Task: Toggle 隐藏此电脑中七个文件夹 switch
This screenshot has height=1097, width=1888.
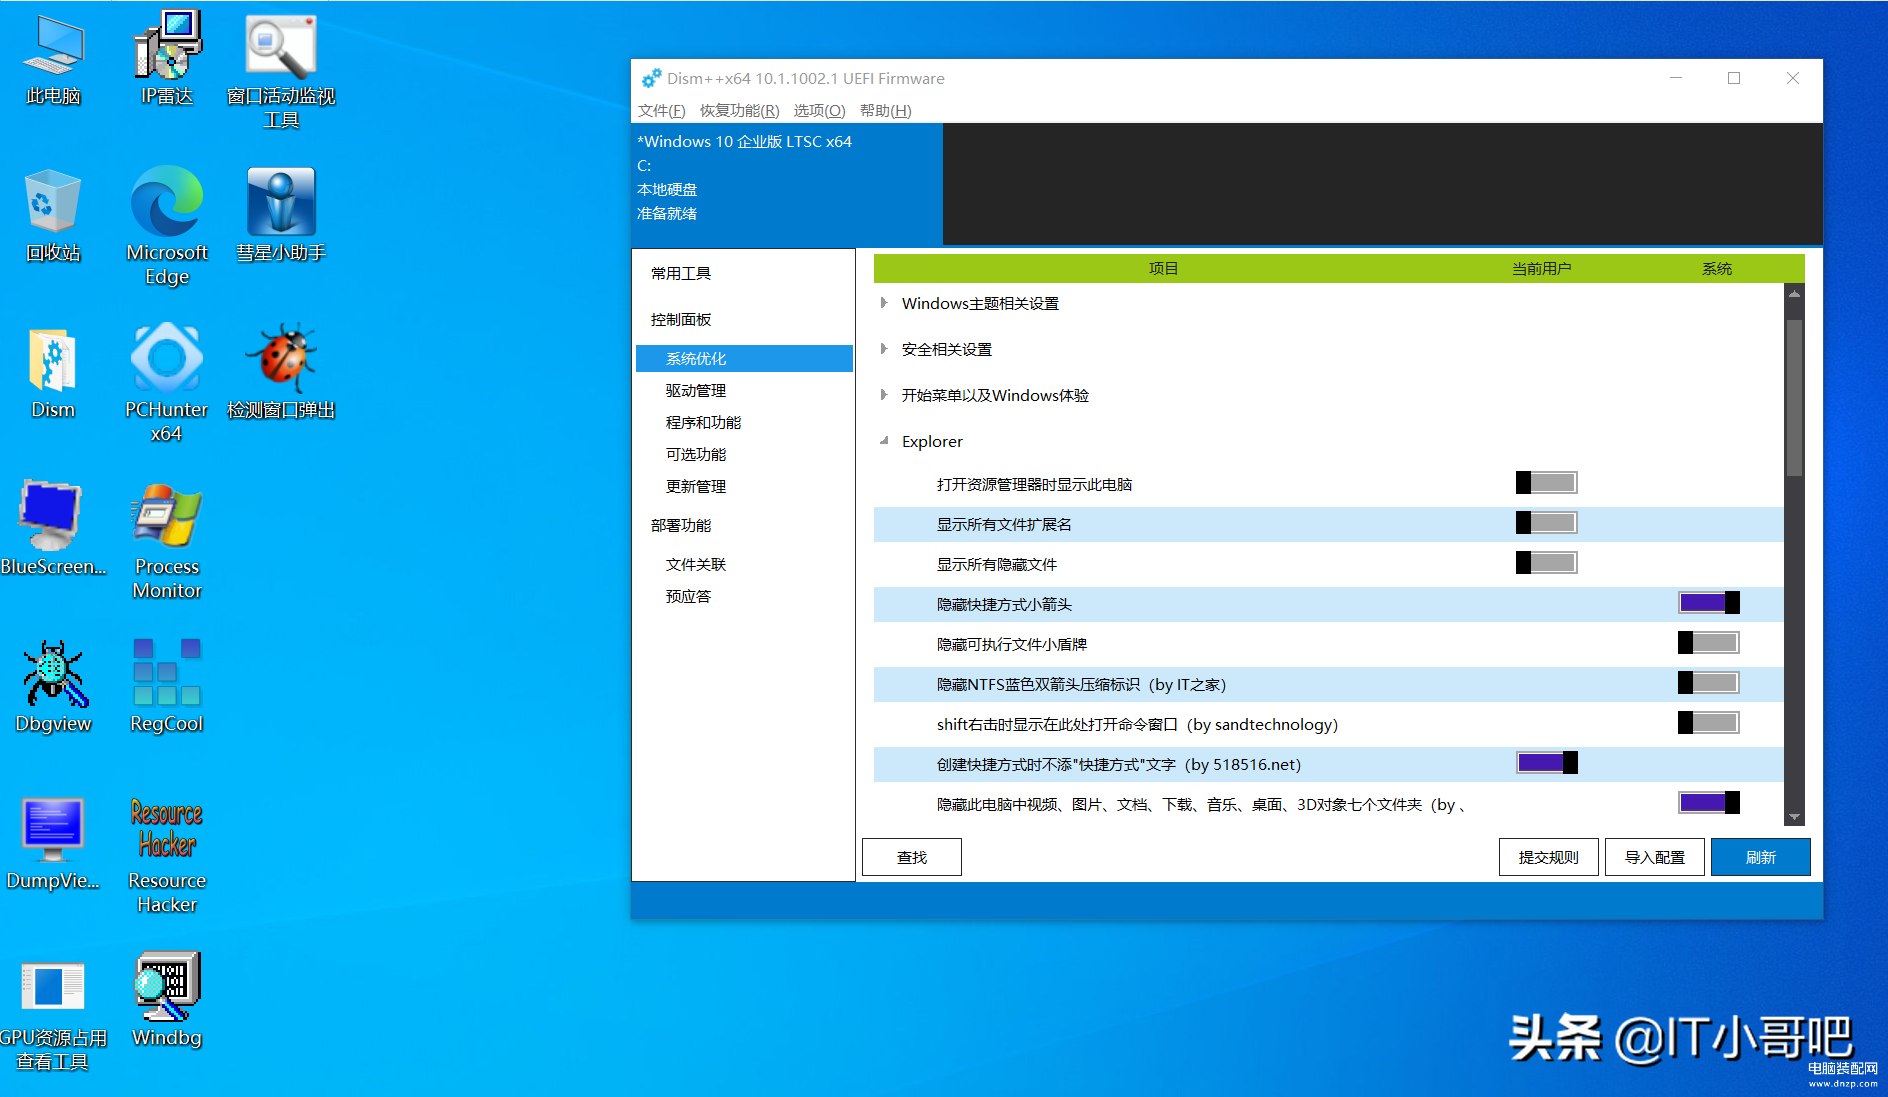Action: click(1709, 803)
